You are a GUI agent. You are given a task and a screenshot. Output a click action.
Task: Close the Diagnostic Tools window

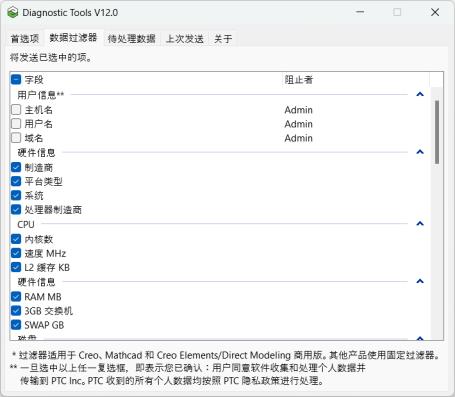tap(435, 12)
